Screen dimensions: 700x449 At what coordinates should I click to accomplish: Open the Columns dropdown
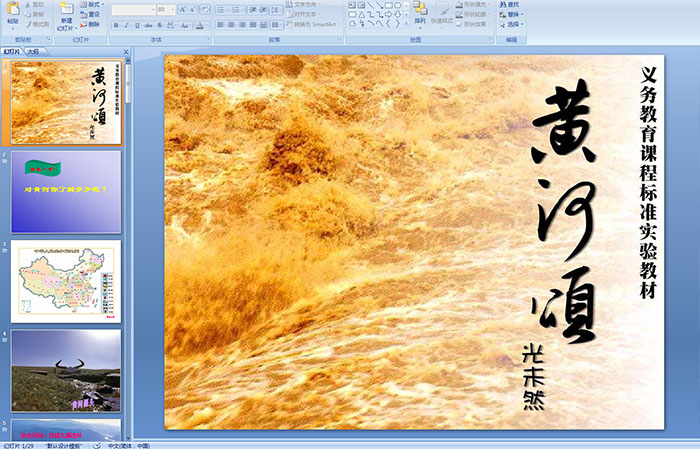277,25
